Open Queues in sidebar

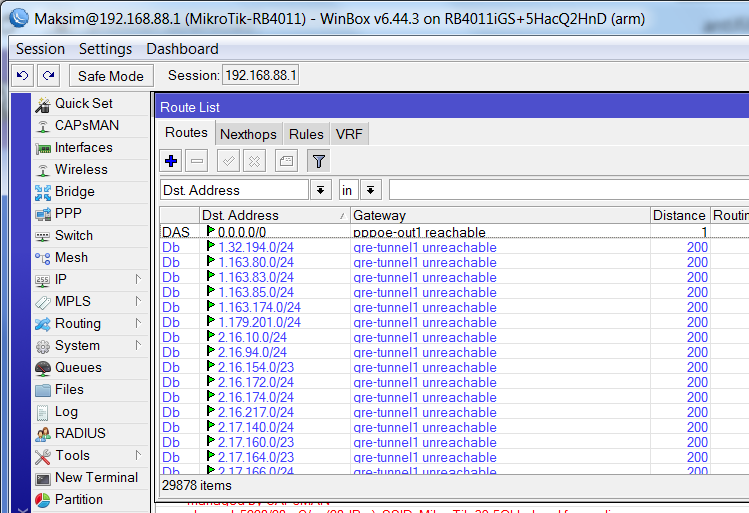(x=91, y=367)
